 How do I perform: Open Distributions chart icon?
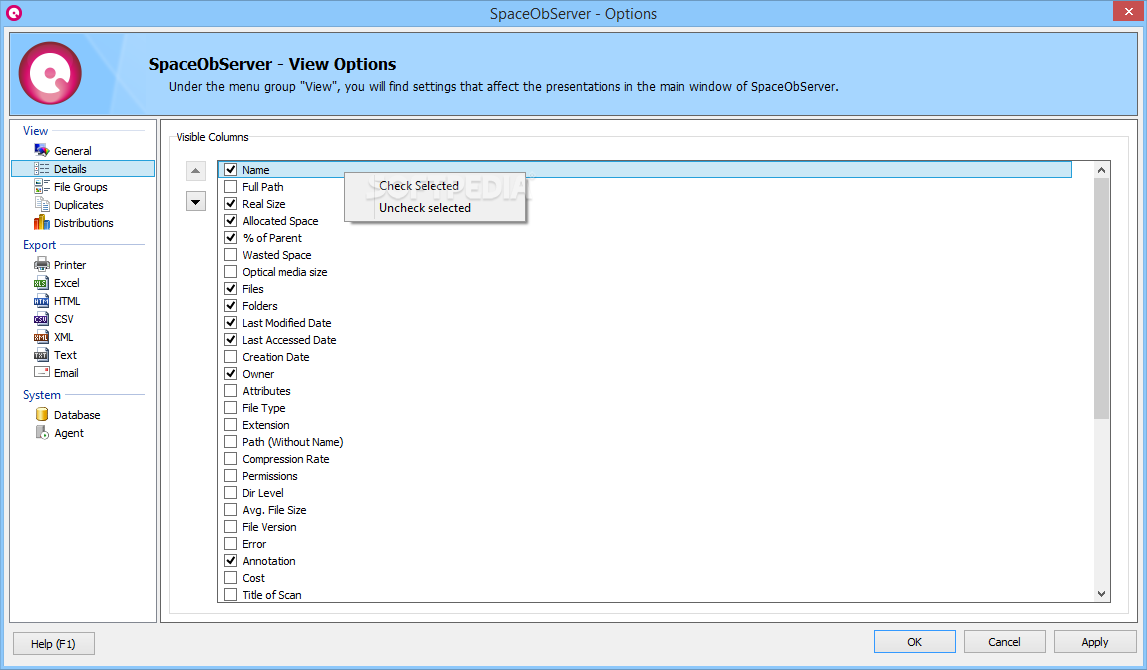point(42,223)
